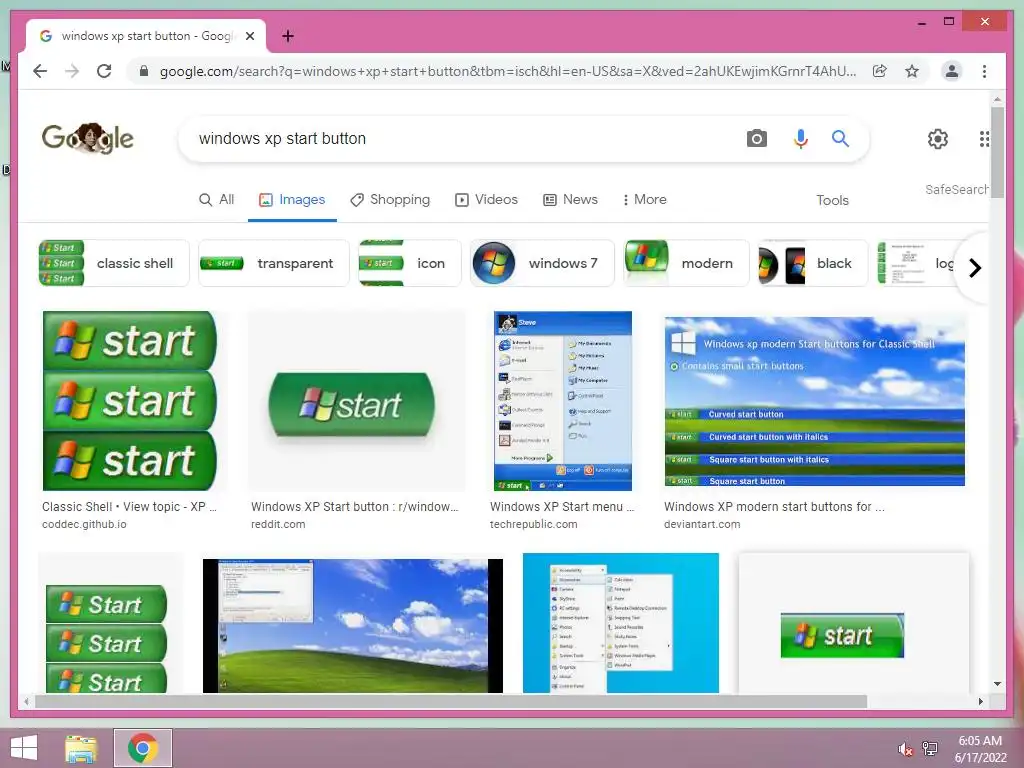Filter by the 'transparent' chip
Viewport: 1024px width, 768px height.
(274, 263)
